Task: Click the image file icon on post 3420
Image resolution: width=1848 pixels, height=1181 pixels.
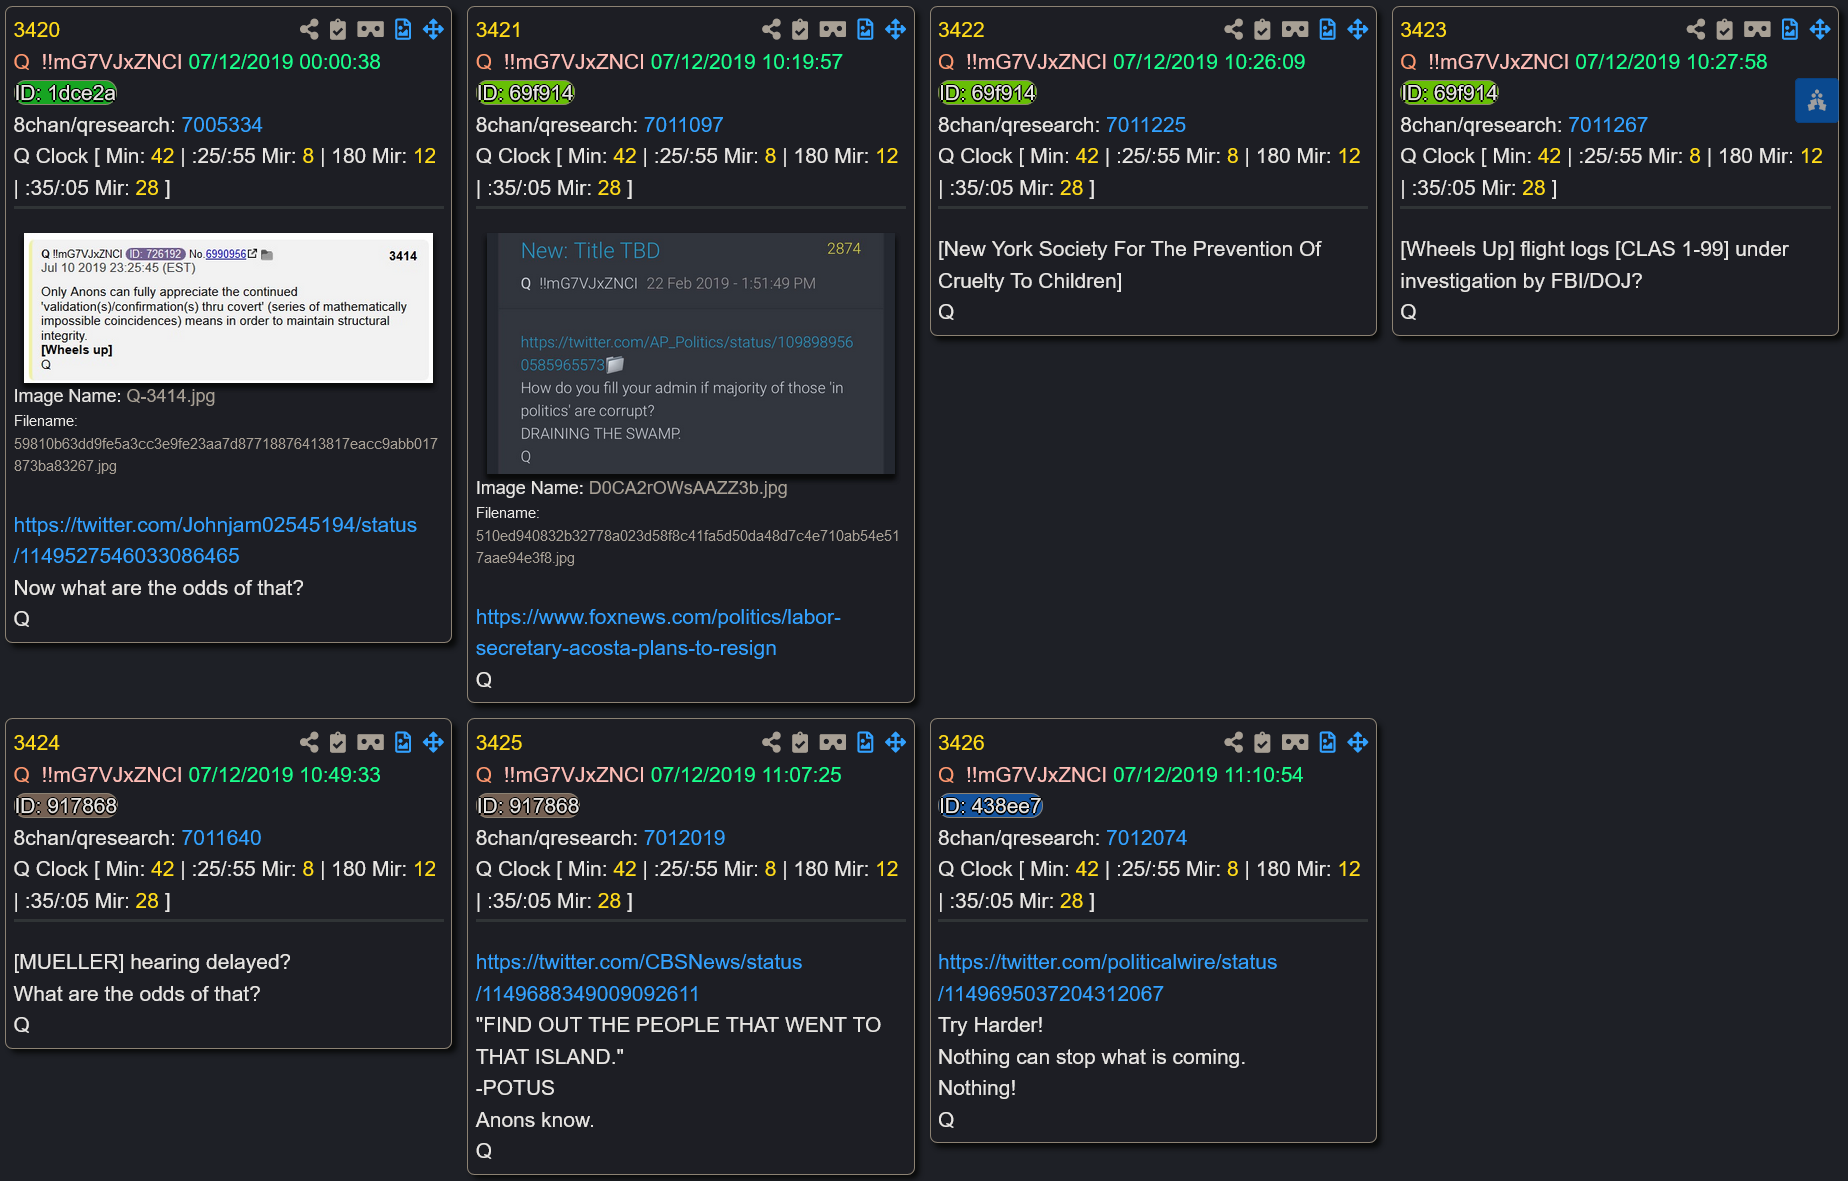Action: click(403, 30)
